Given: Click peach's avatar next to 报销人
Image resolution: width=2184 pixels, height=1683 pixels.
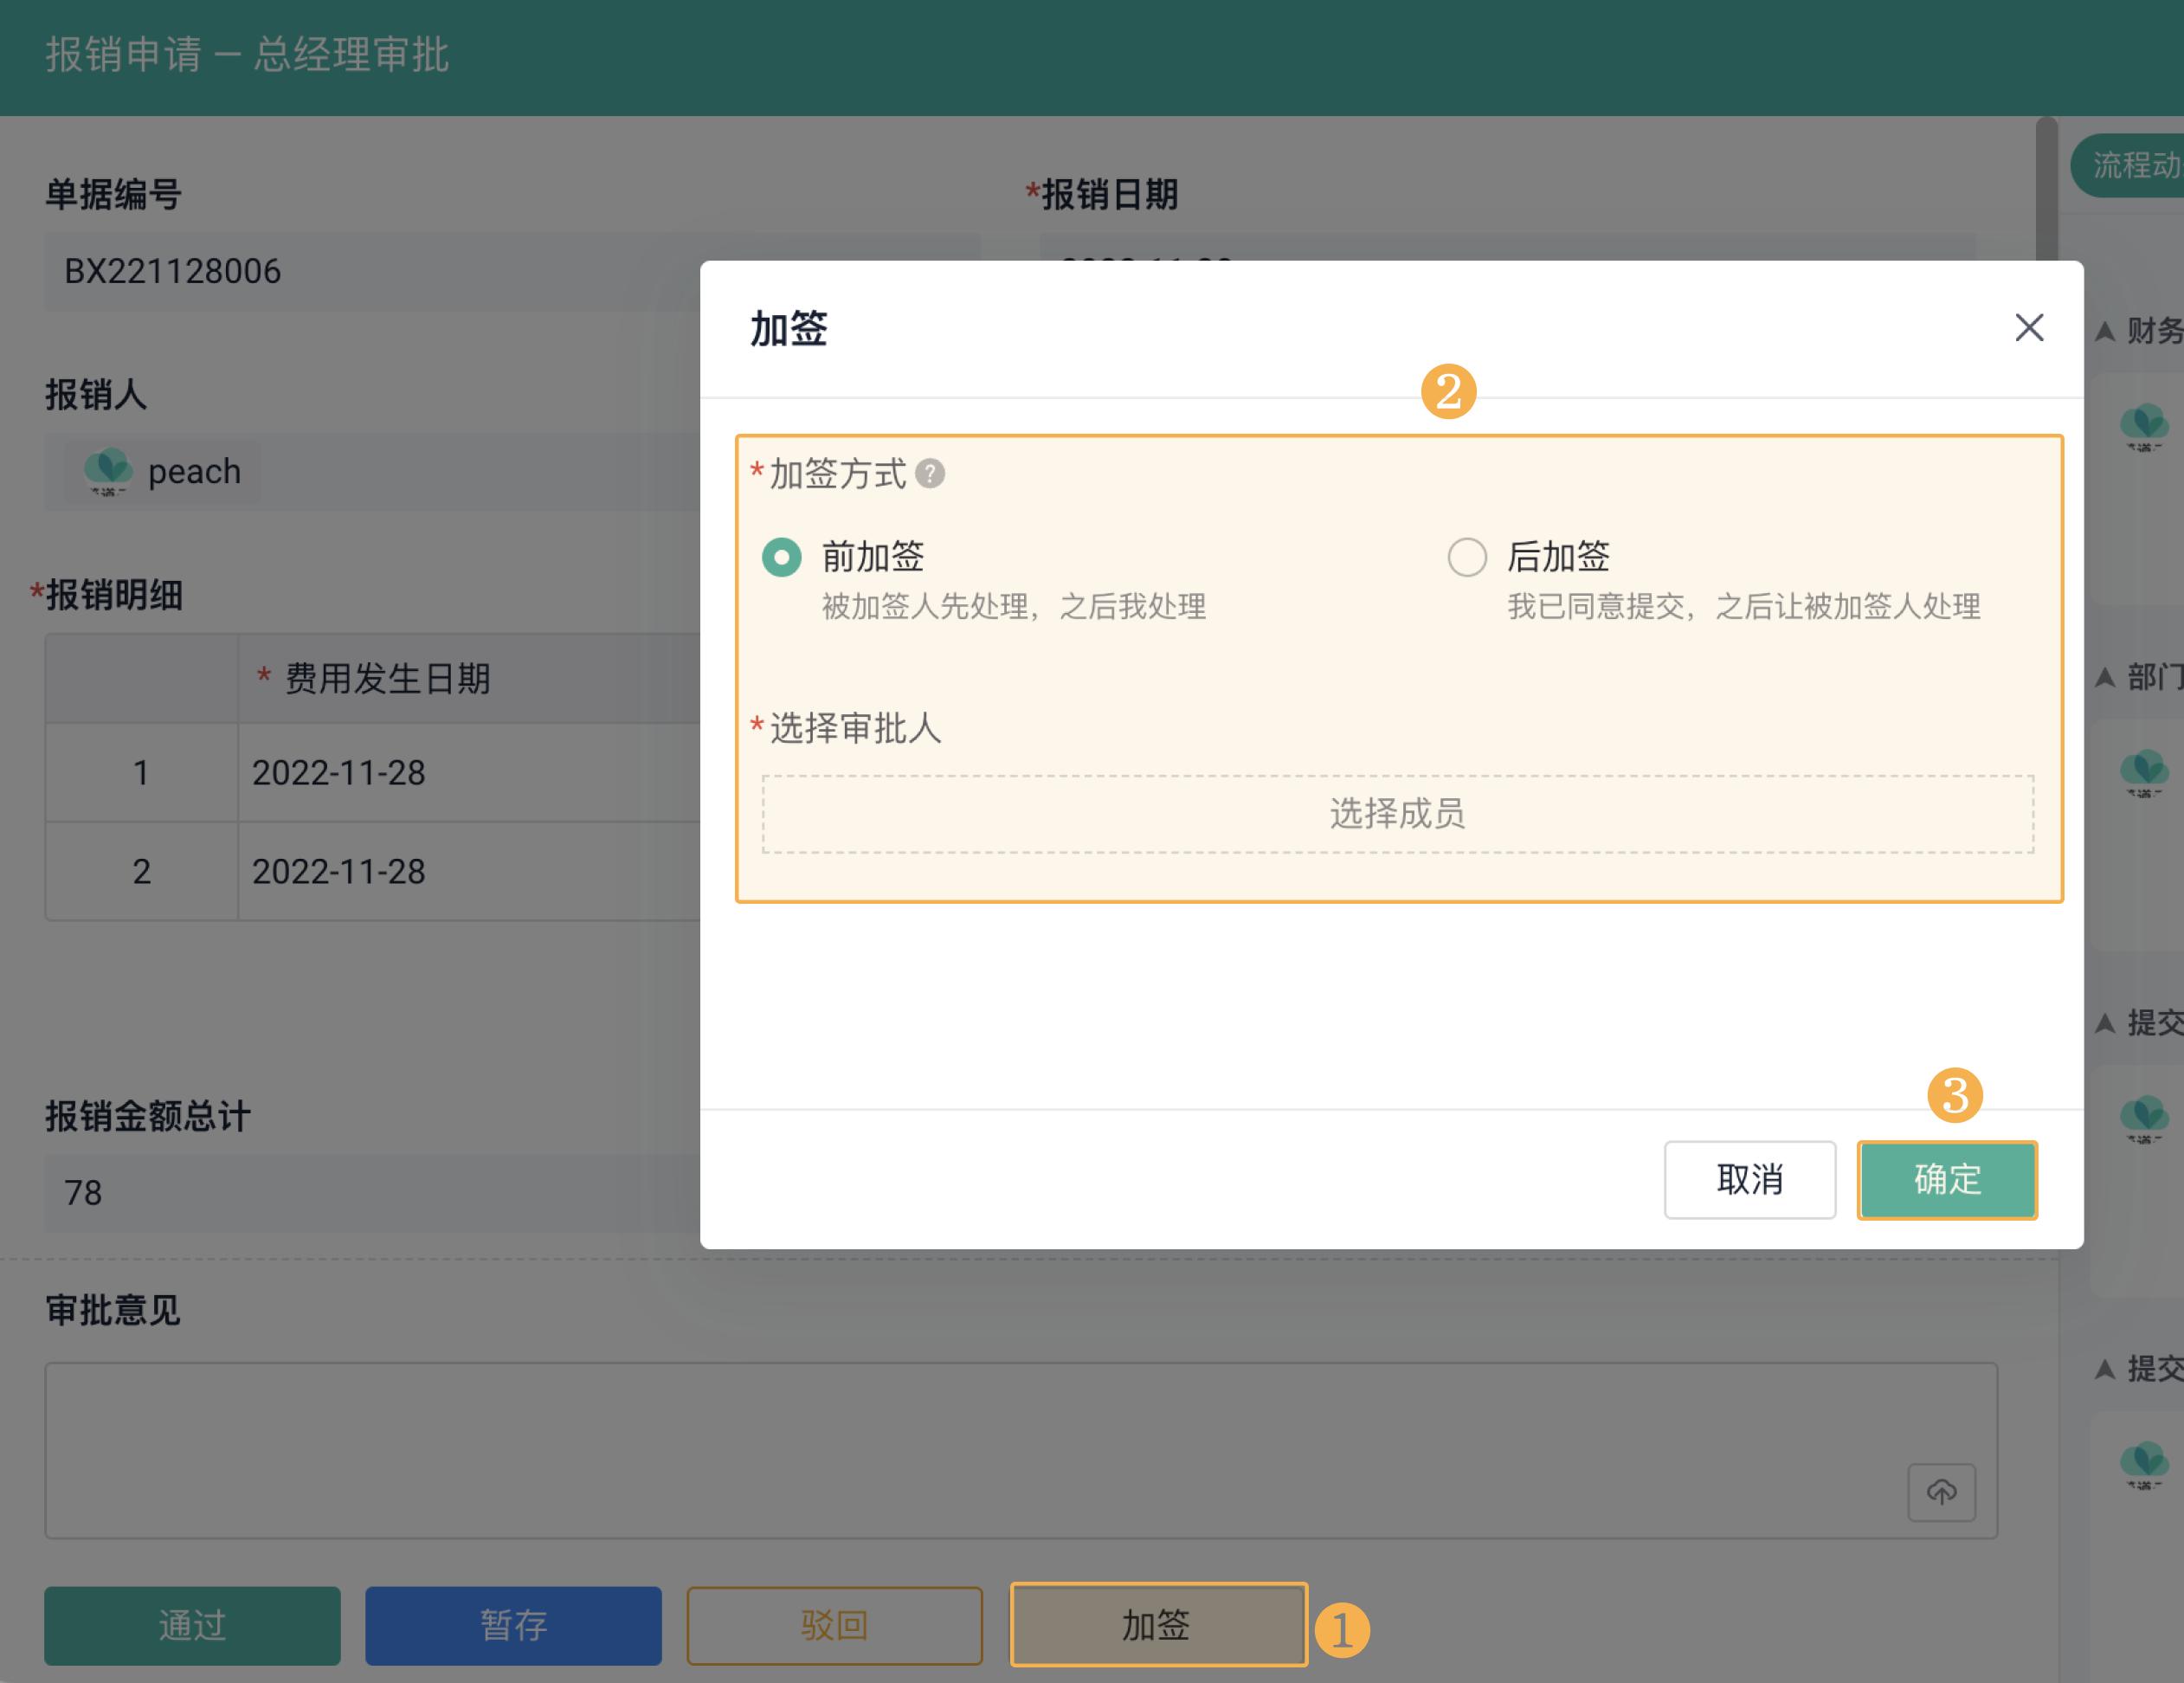Looking at the screenshot, I should tap(110, 470).
